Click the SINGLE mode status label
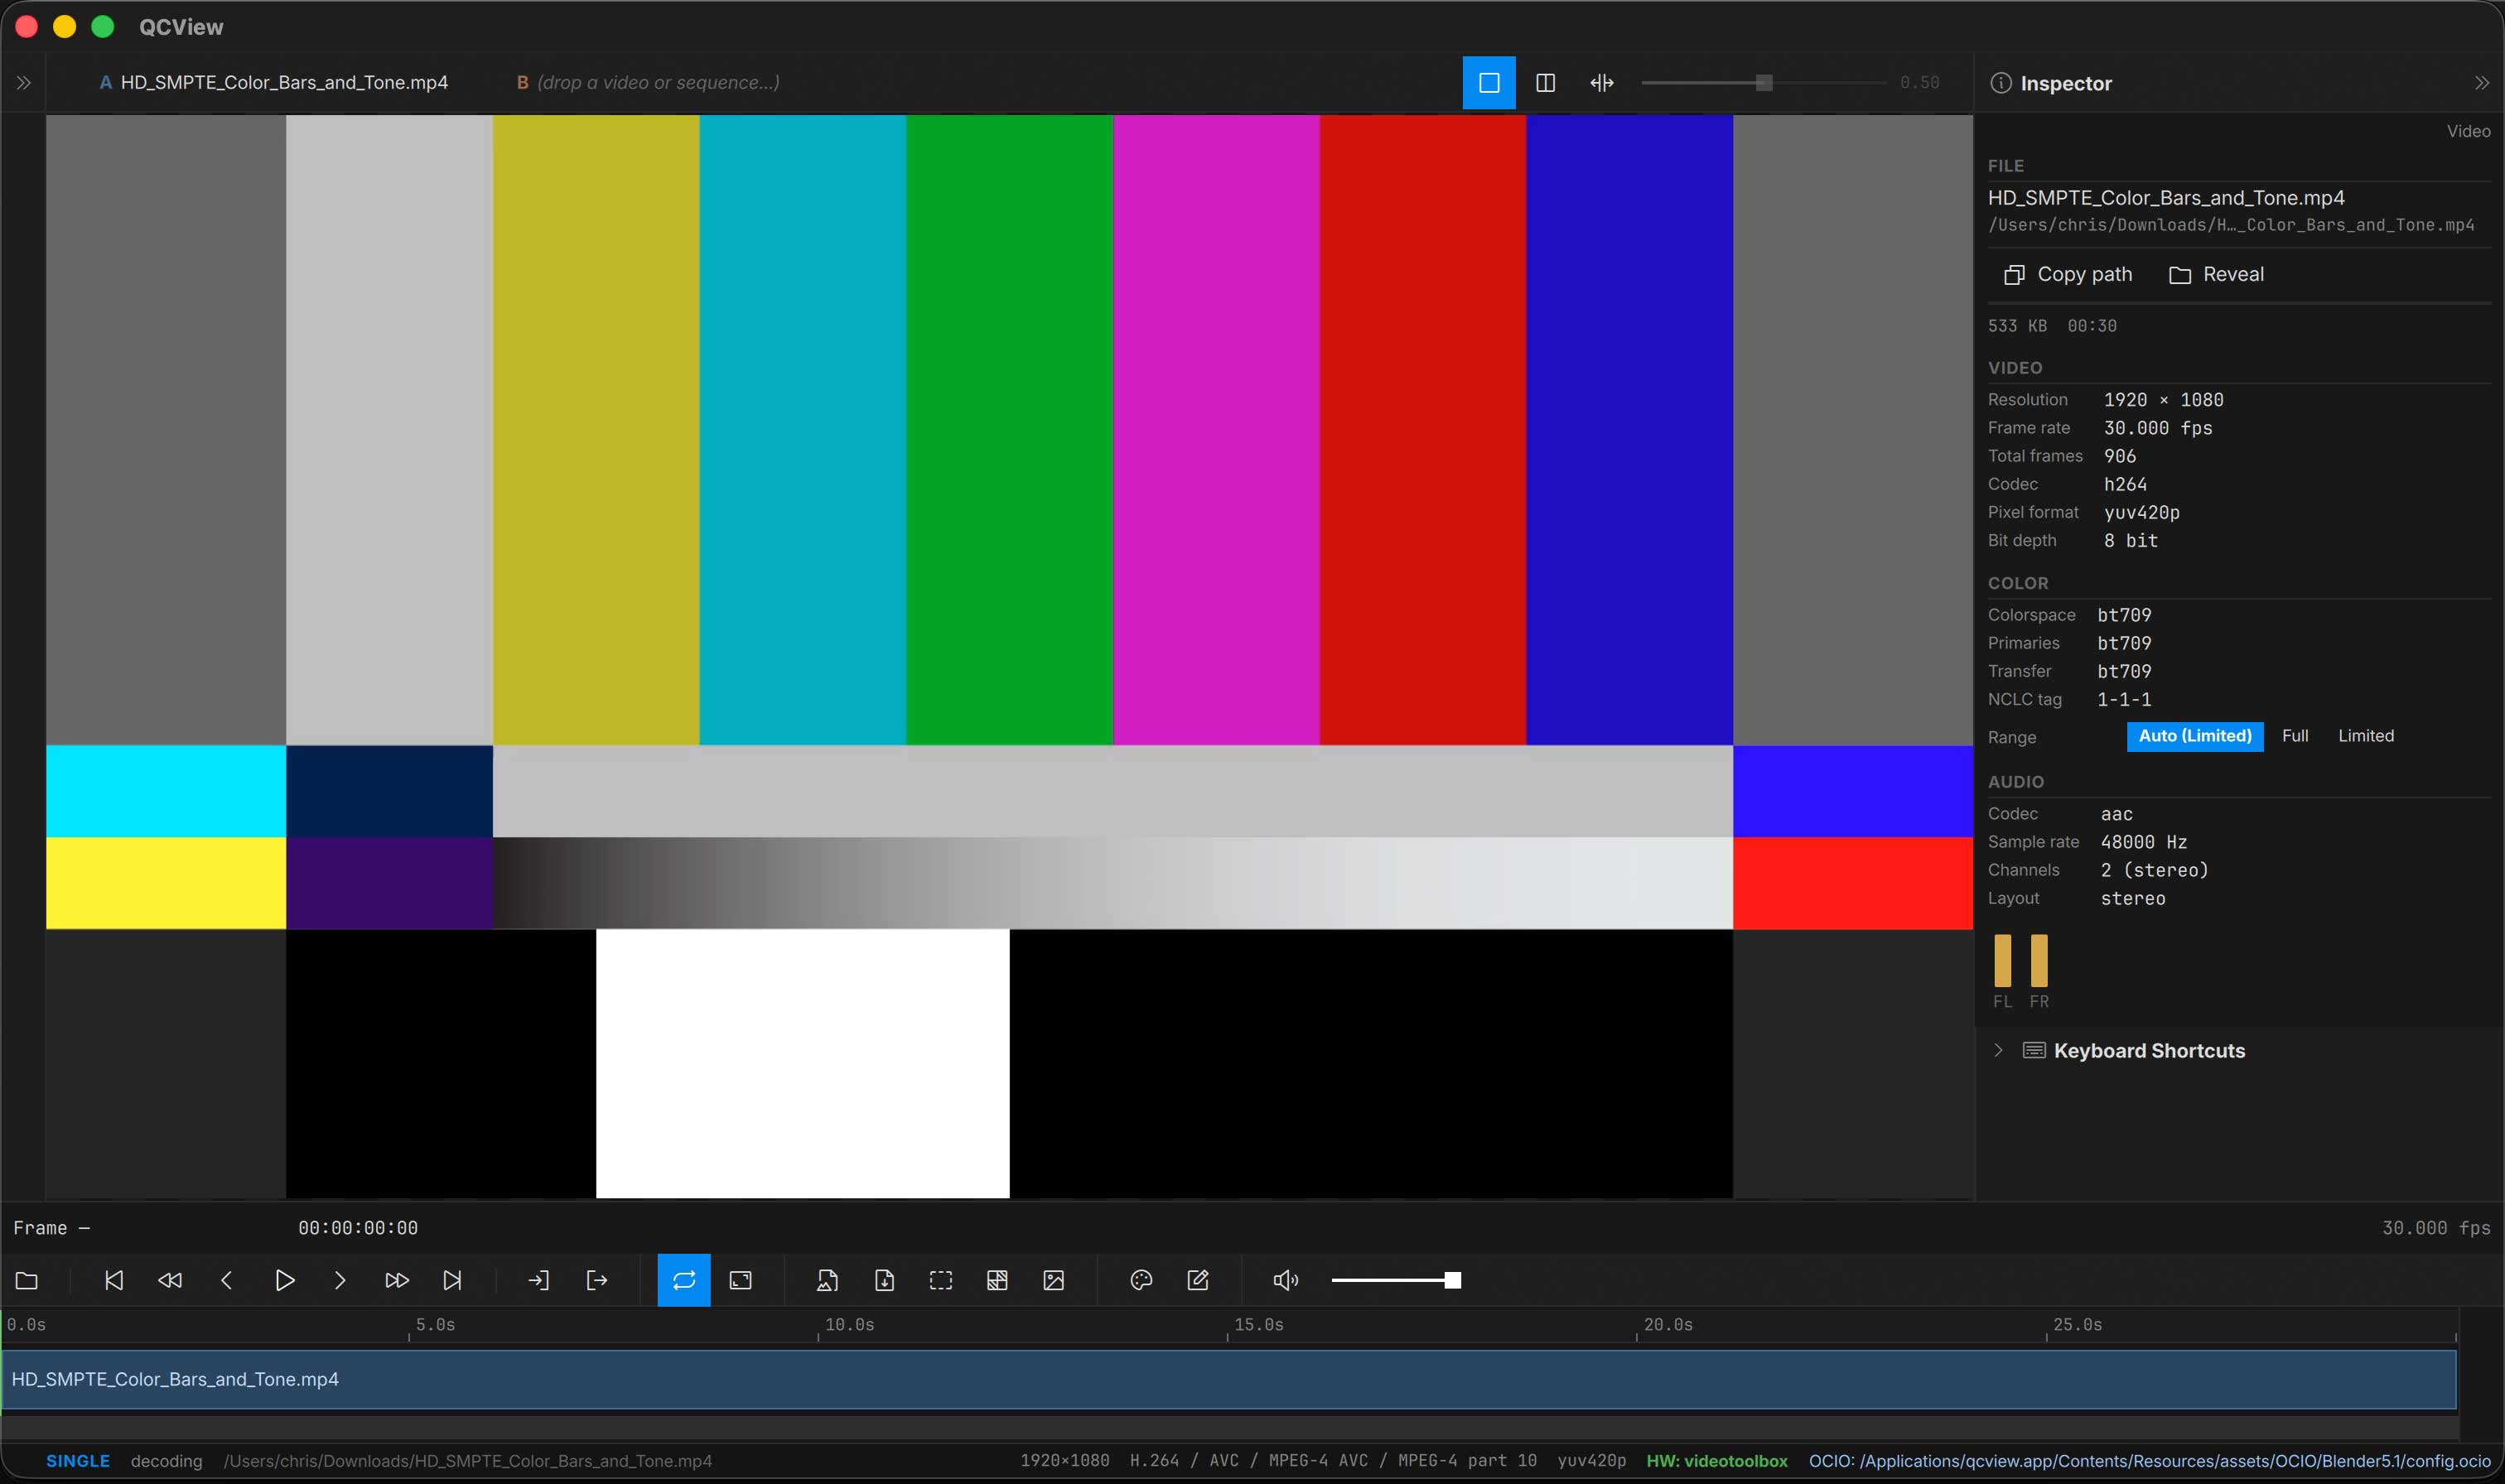The image size is (2505, 1484). point(78,1461)
